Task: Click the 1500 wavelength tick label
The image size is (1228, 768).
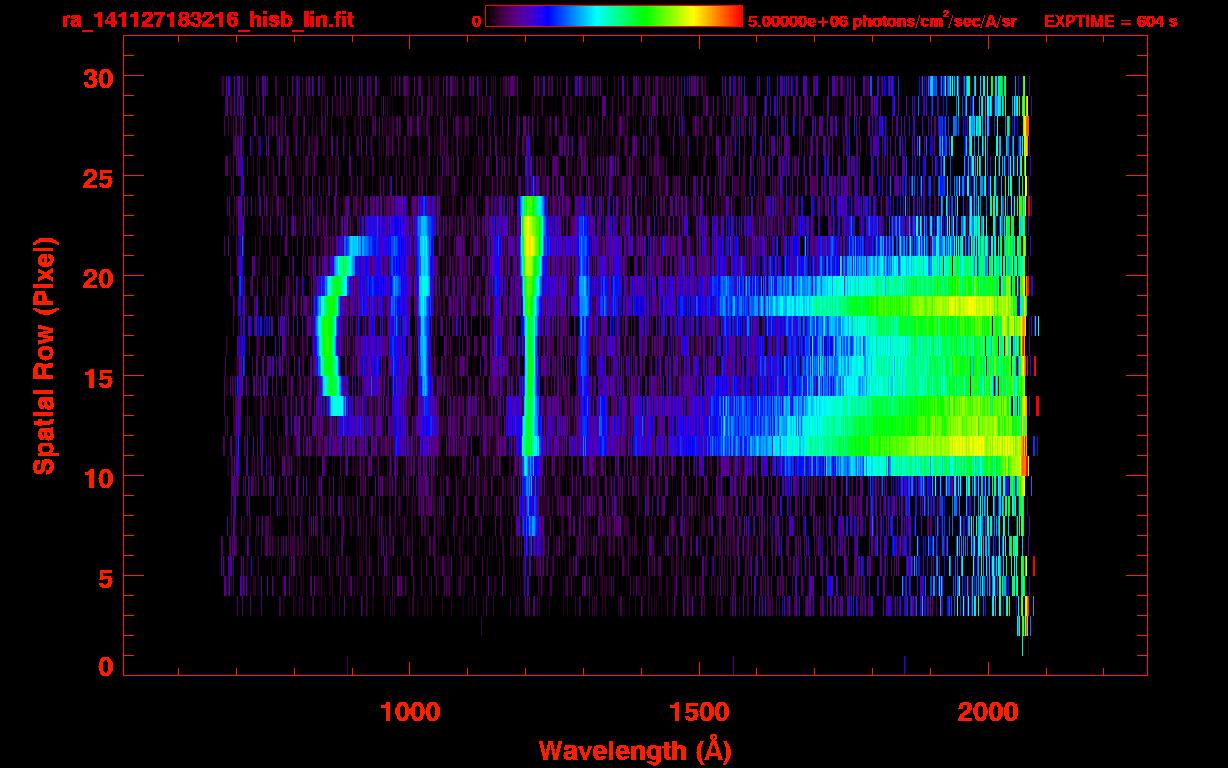Action: [x=699, y=712]
